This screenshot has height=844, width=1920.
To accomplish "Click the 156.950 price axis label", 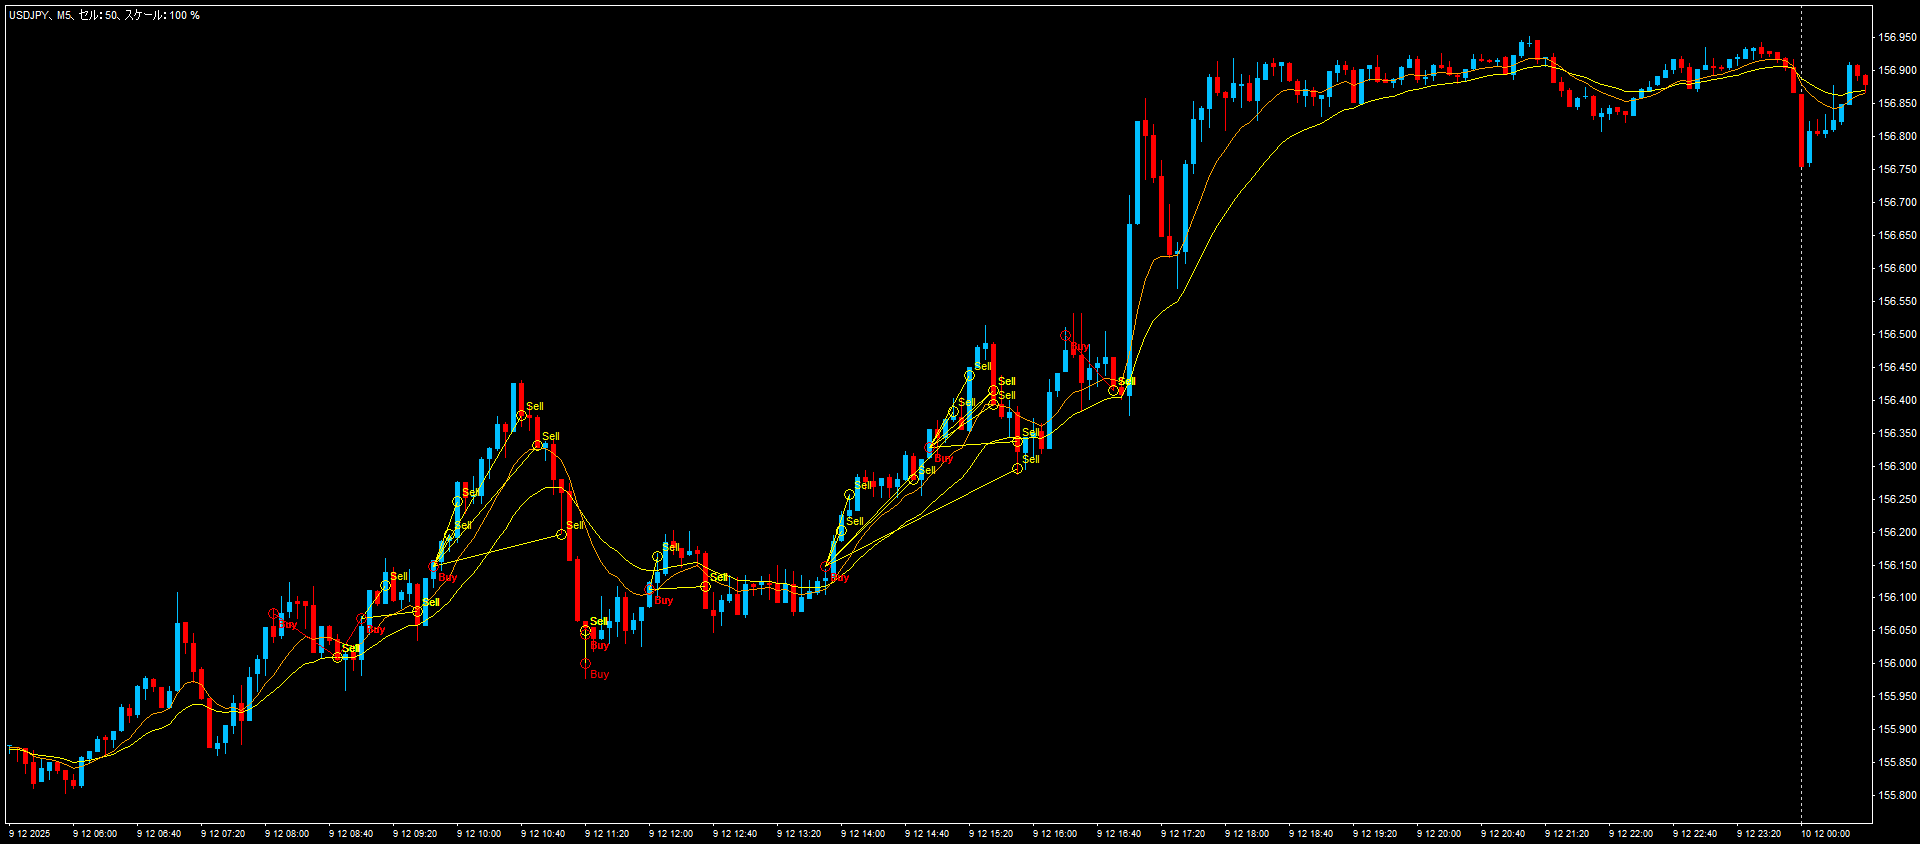I will click(x=1897, y=37).
